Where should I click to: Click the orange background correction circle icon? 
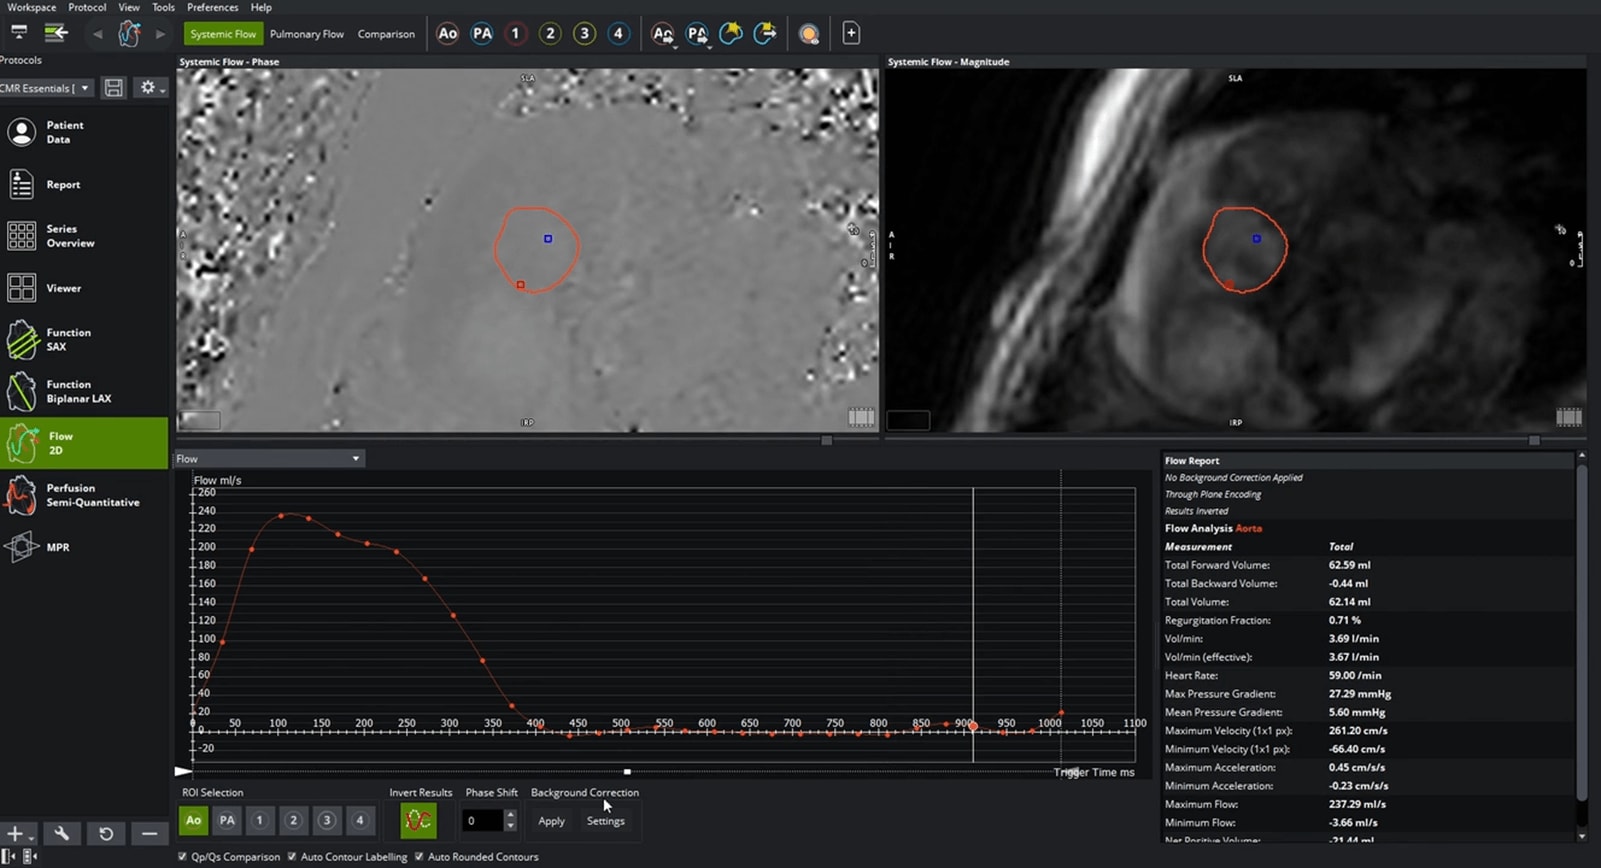coord(809,34)
